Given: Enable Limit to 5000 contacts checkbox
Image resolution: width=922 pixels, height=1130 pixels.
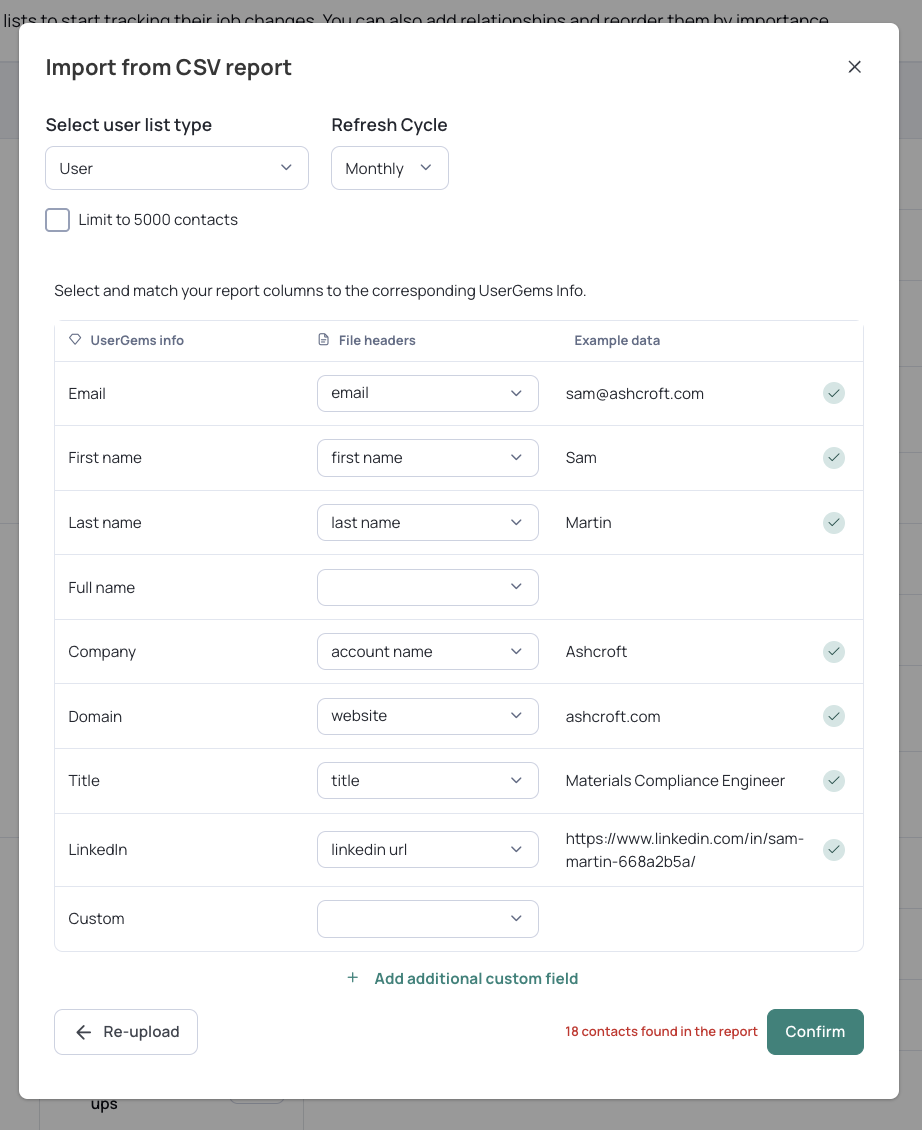Looking at the screenshot, I should [x=58, y=220].
